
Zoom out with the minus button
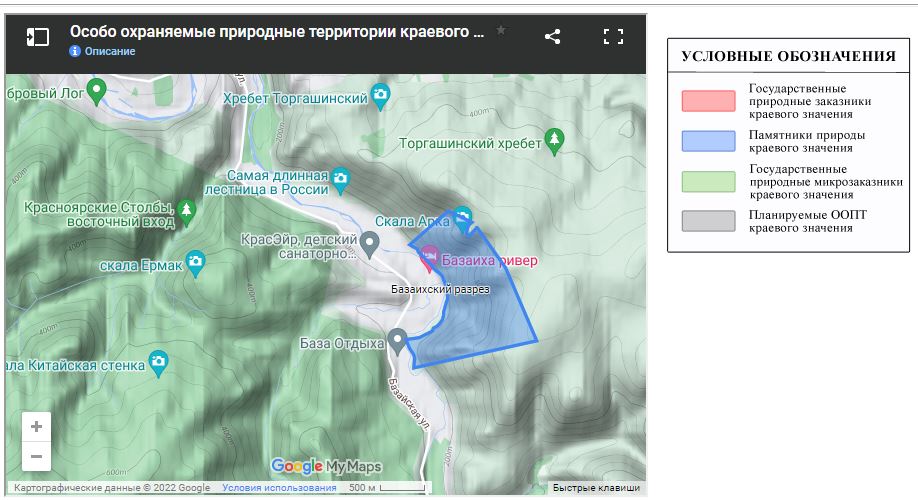(36, 456)
